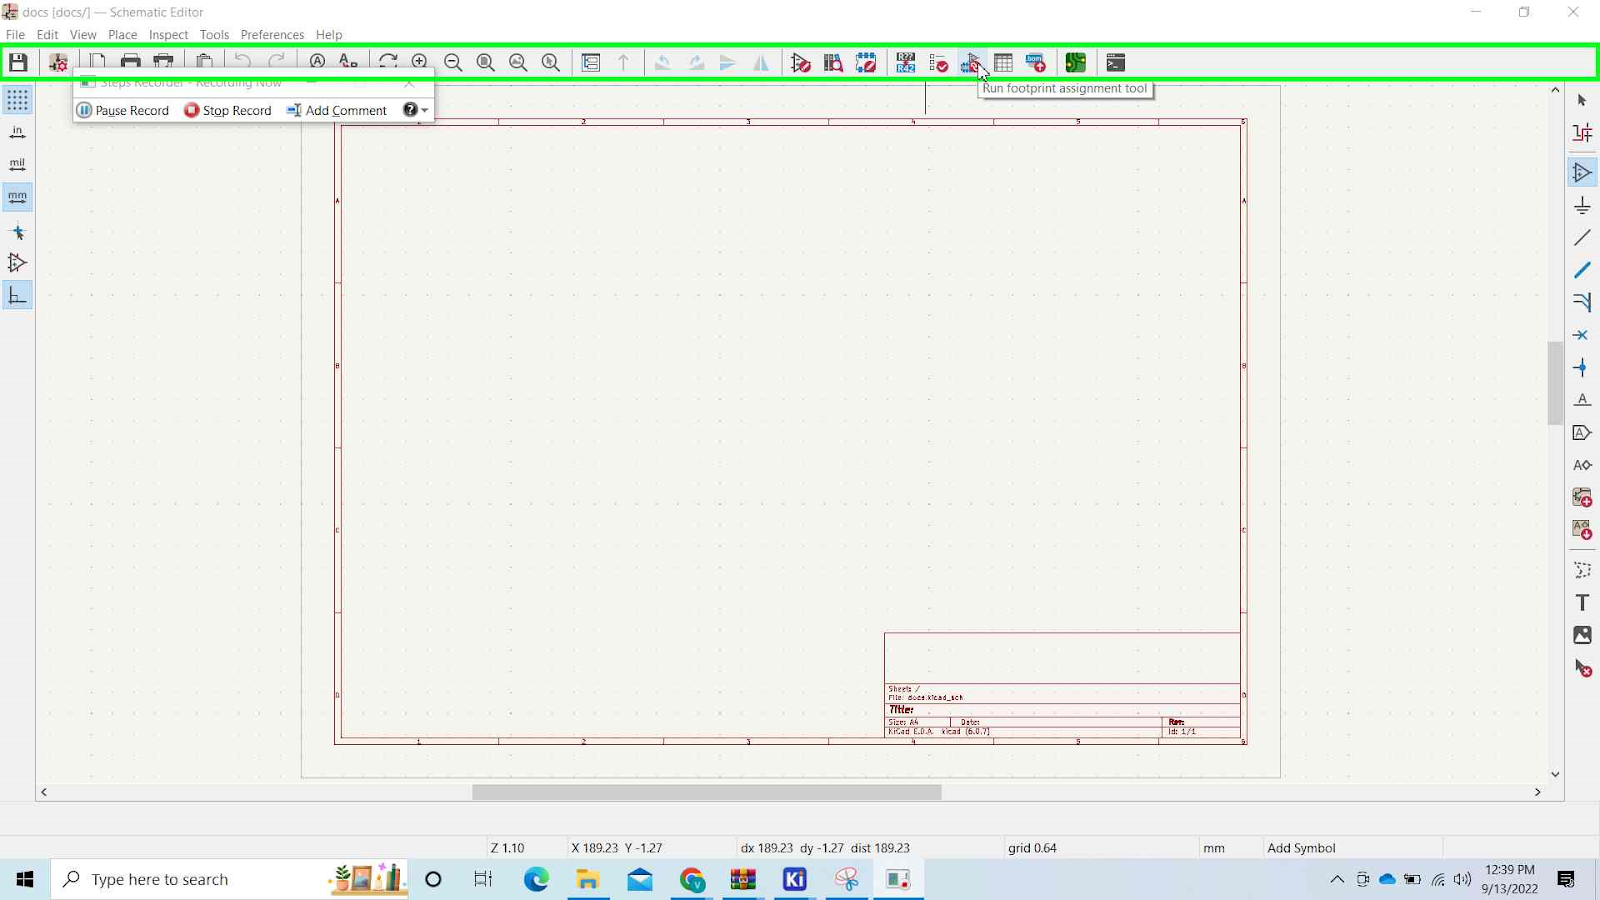Open Schematic Setup icon in toolbar
Viewport: 1600px width, 900px height.
coord(58,63)
